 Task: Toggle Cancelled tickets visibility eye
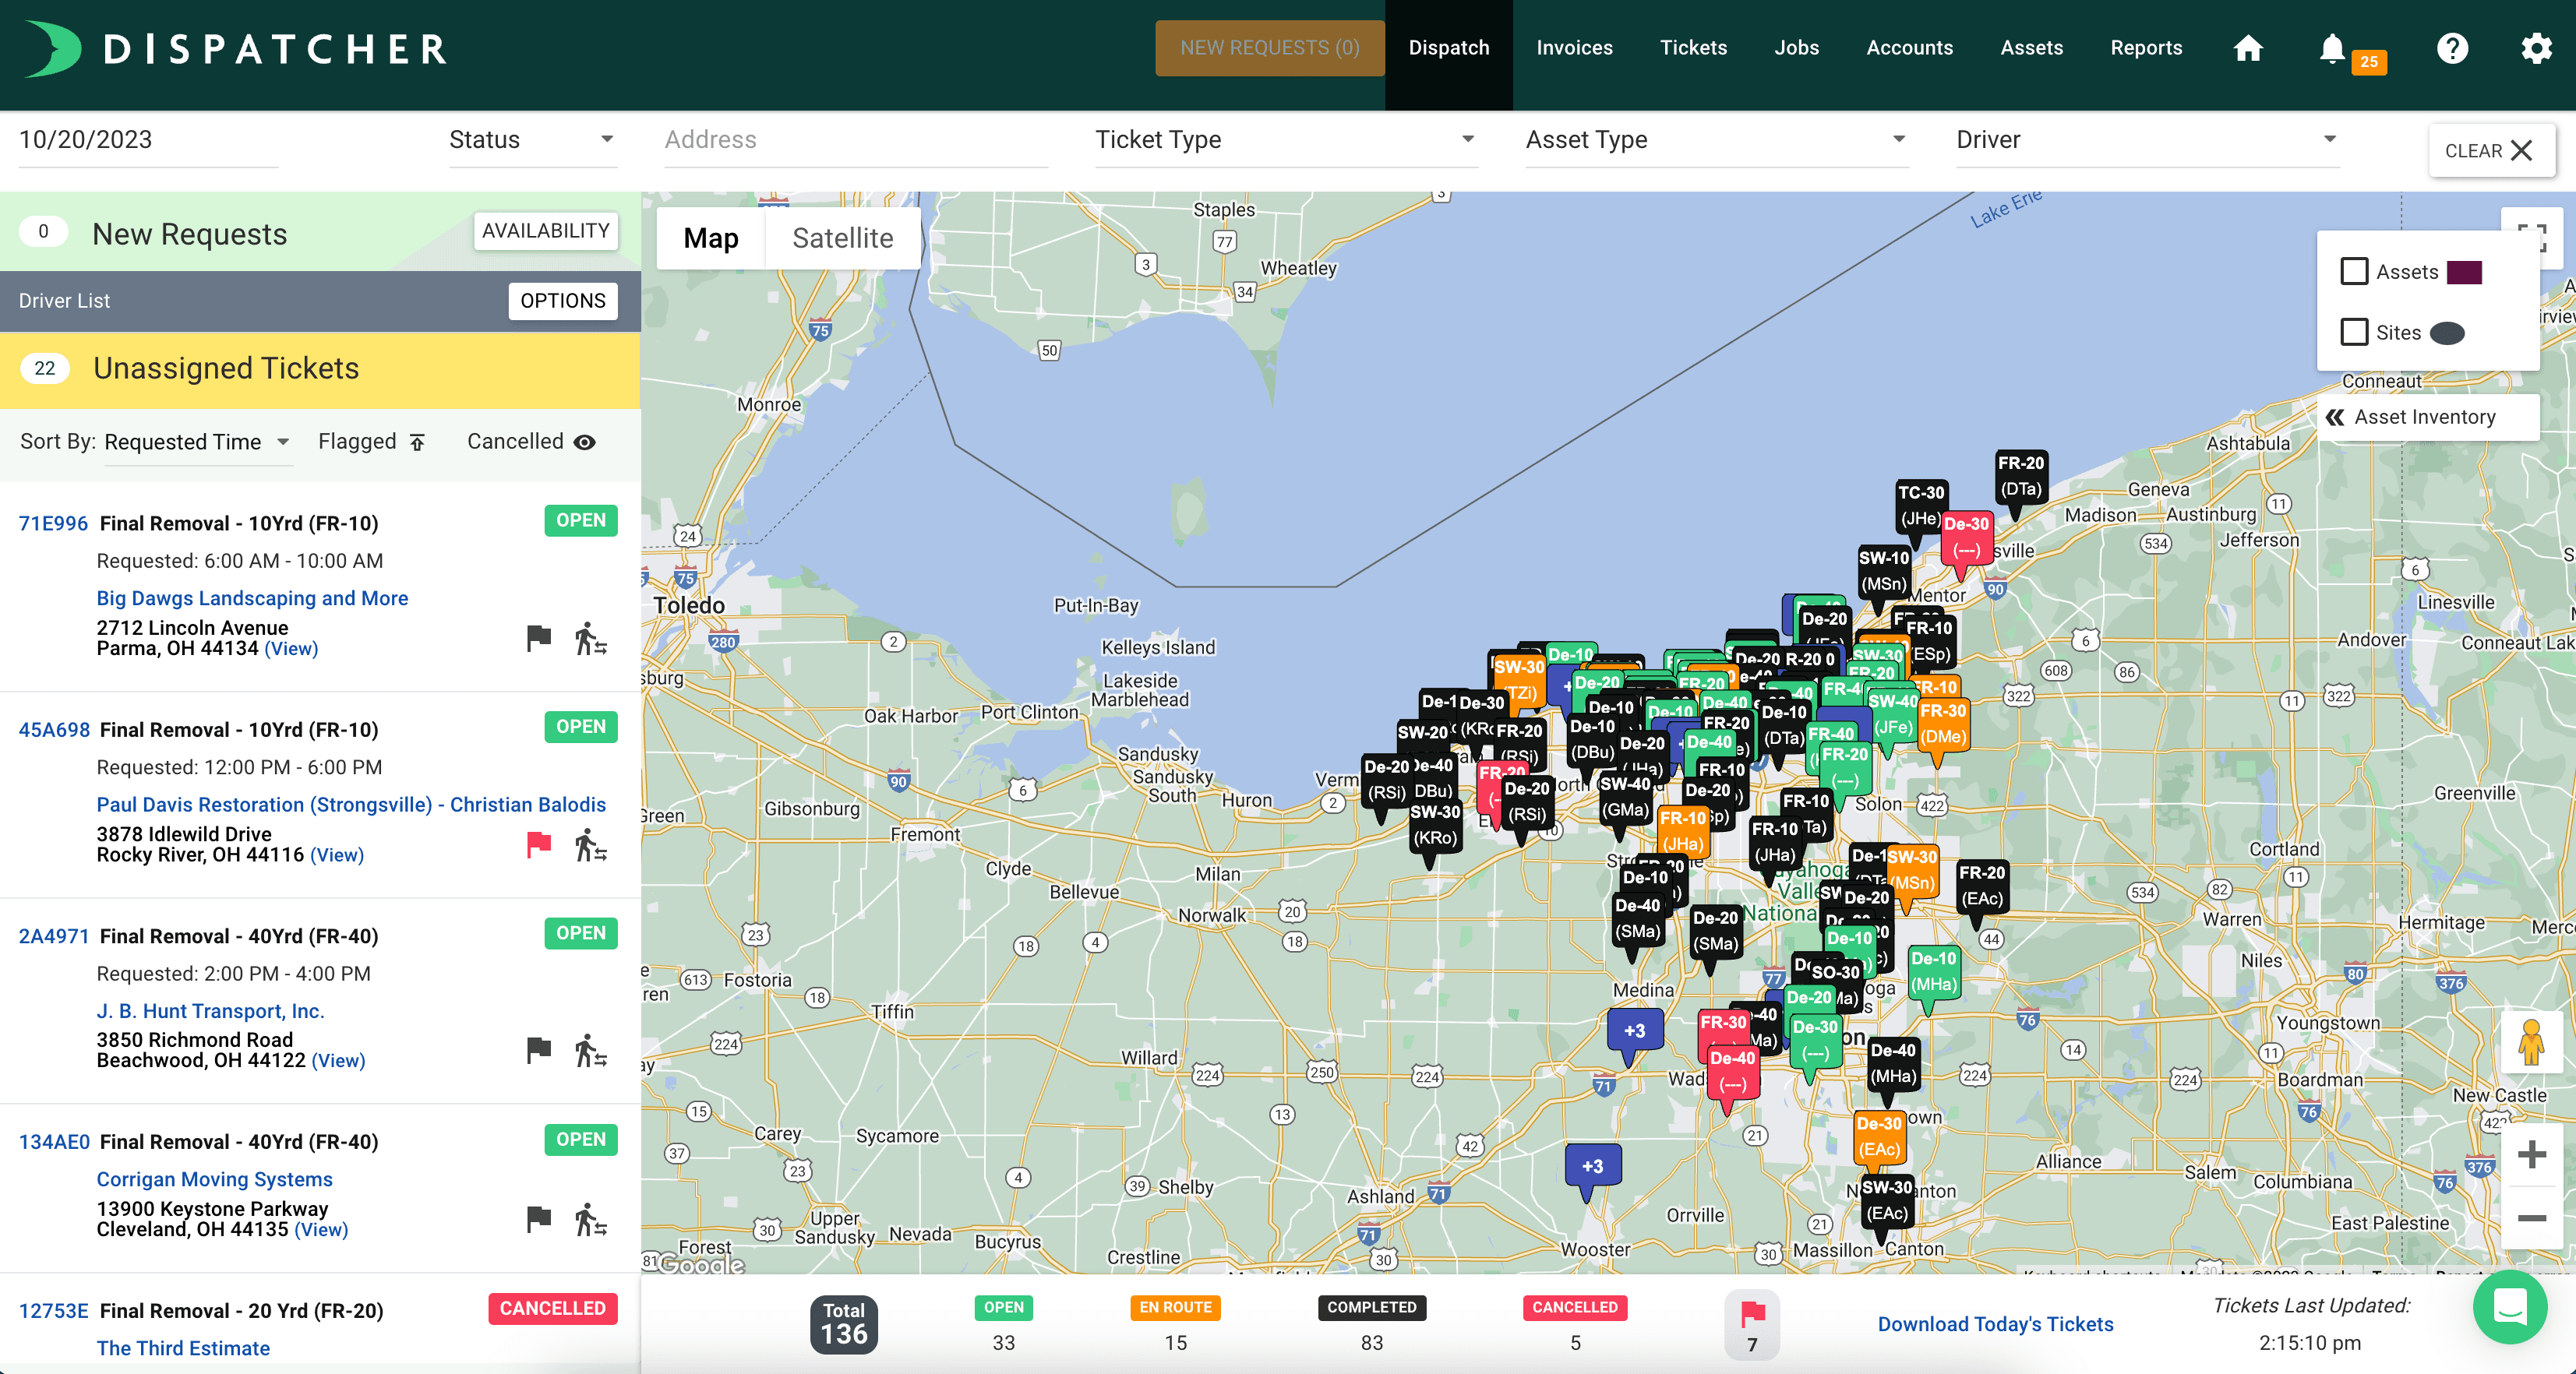click(x=585, y=442)
